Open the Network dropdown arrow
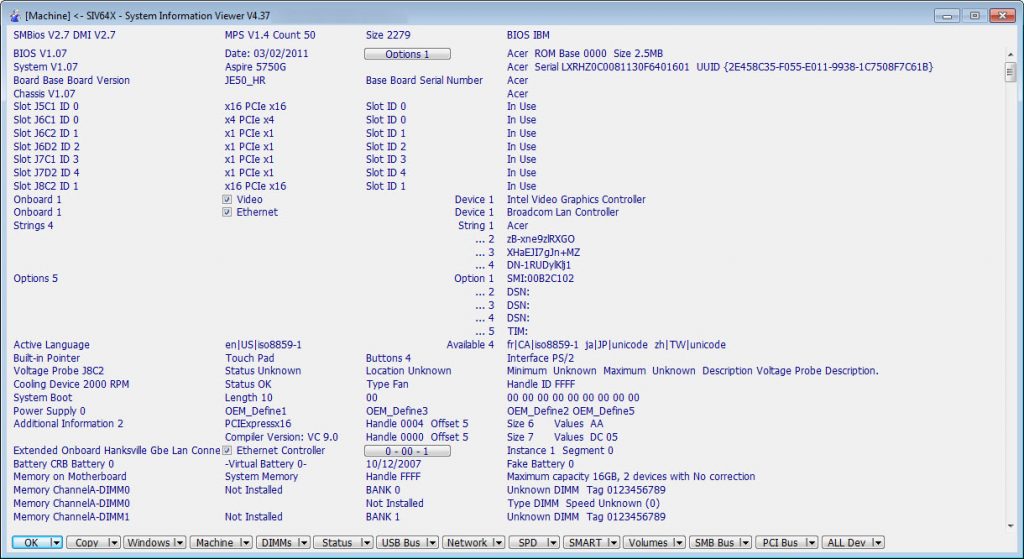This screenshot has width=1024, height=559. [x=498, y=543]
